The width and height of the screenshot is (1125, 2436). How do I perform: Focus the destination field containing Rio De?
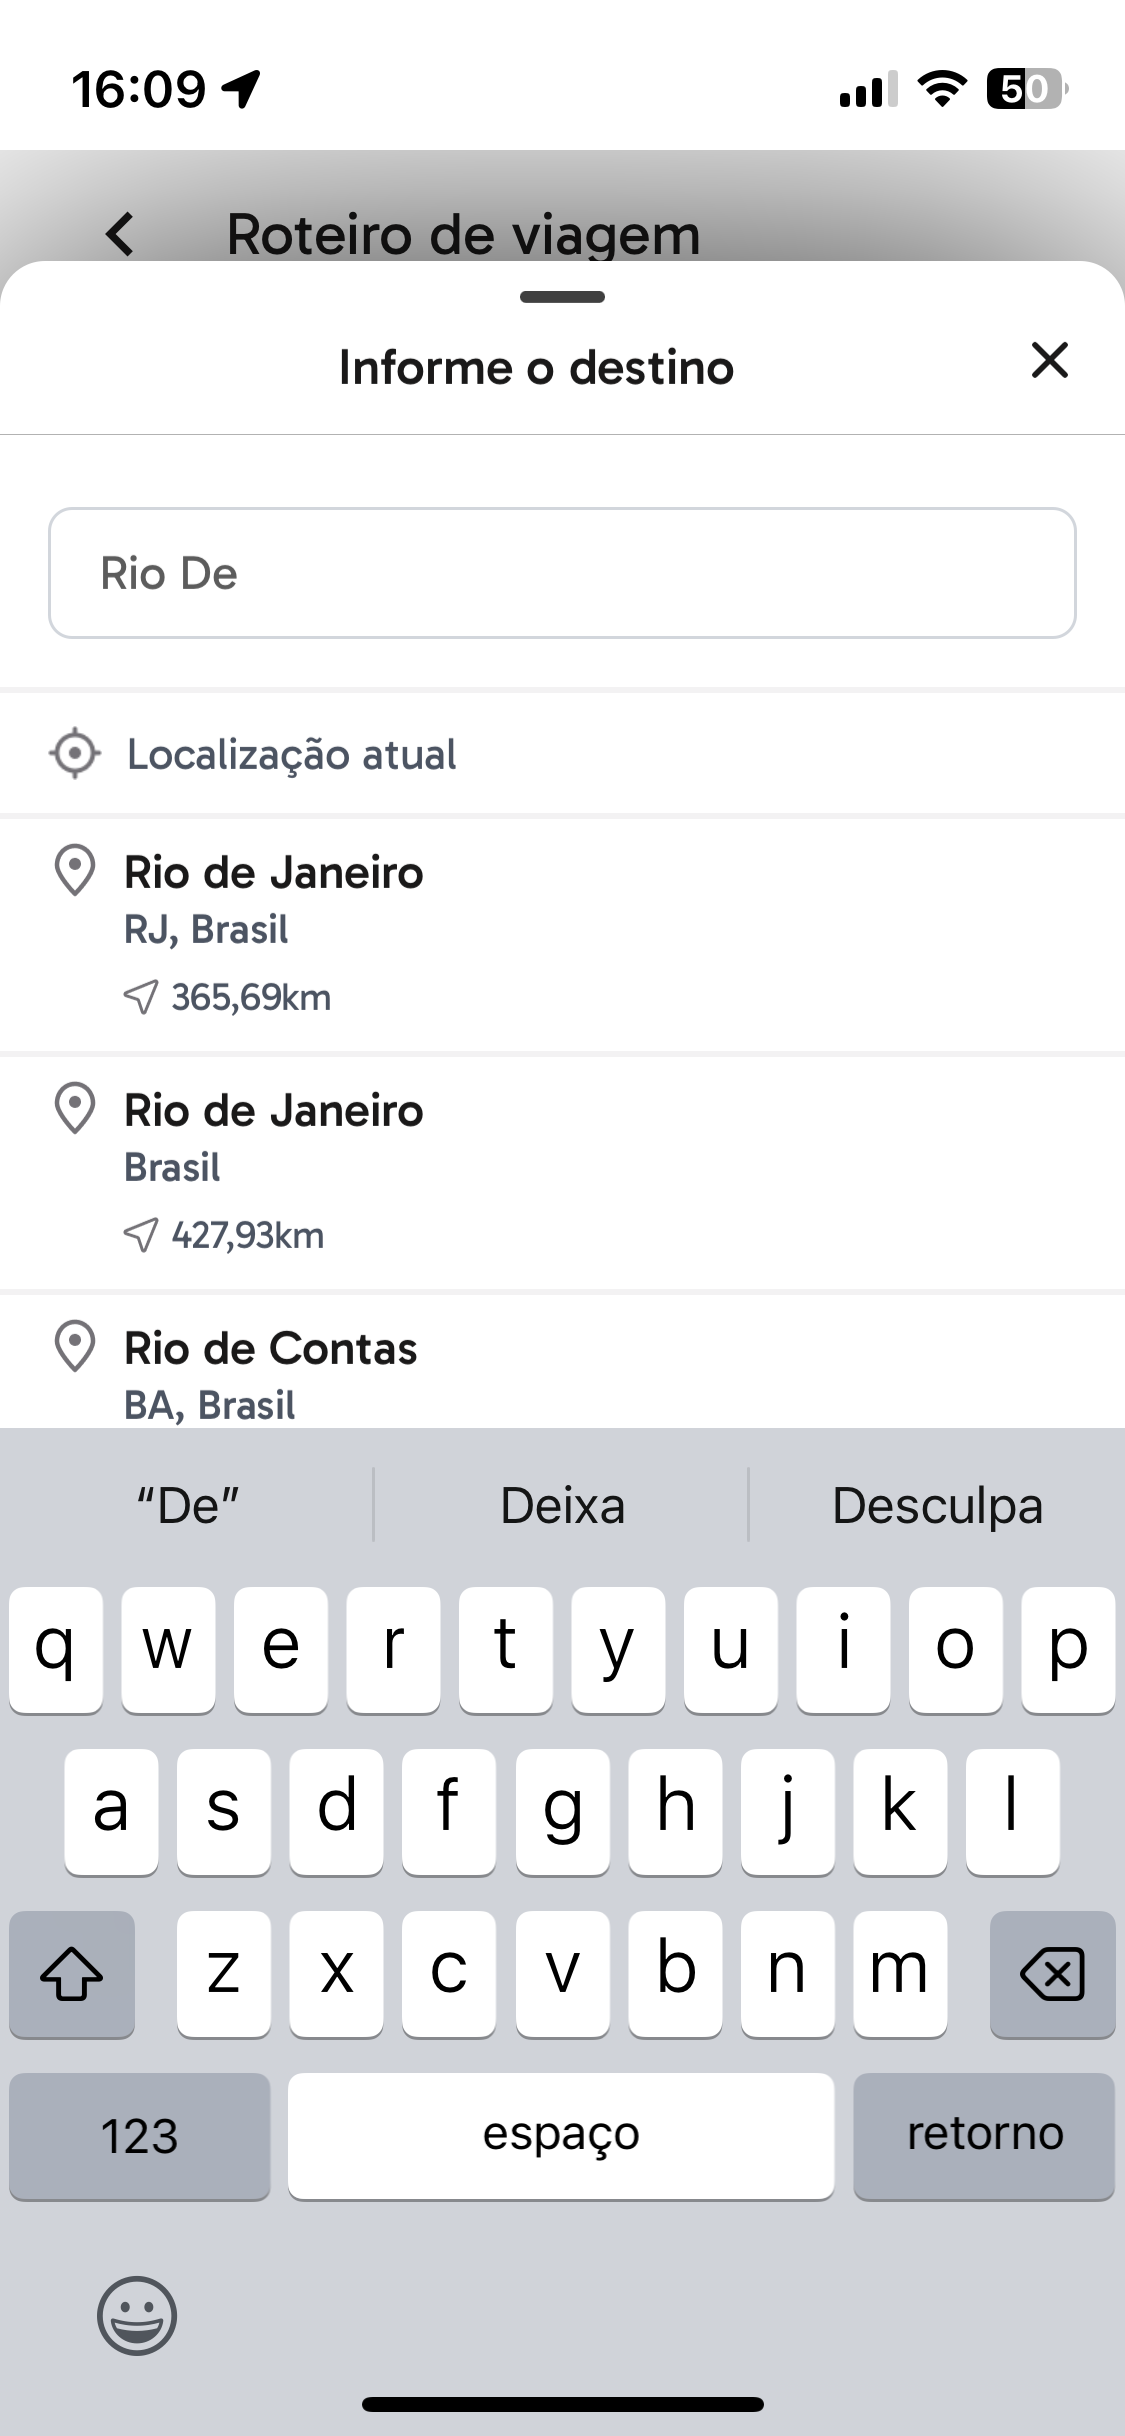coord(562,573)
